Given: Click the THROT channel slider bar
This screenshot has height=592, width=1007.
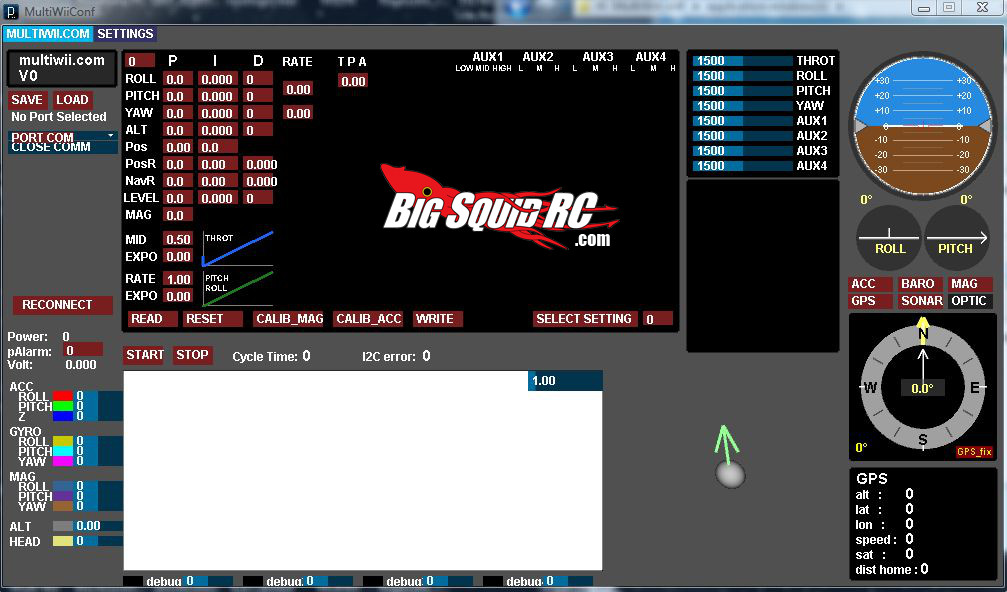Looking at the screenshot, I should (x=742, y=60).
